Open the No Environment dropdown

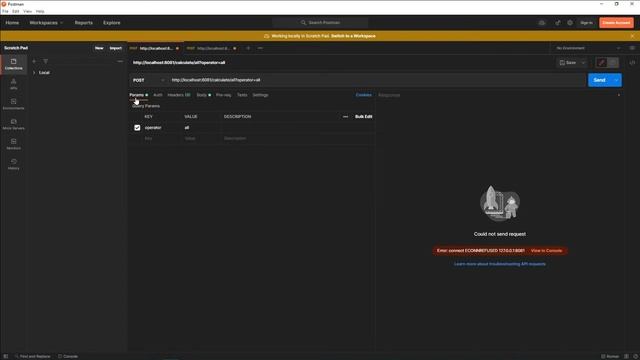tap(588, 48)
